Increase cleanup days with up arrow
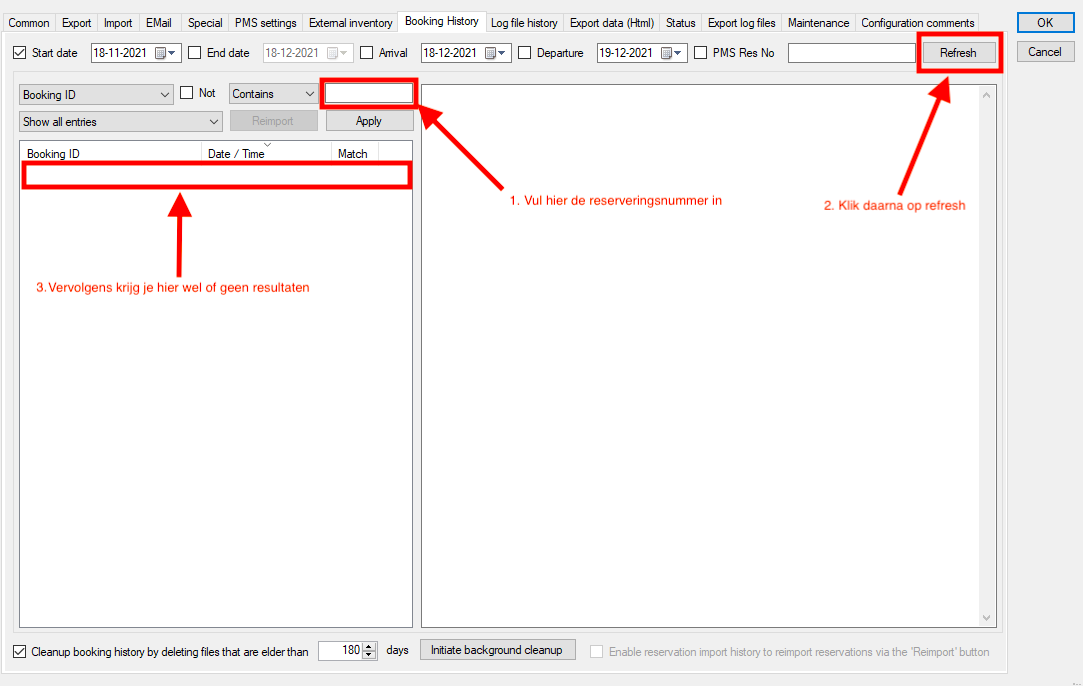The height and width of the screenshot is (686, 1083). [370, 647]
